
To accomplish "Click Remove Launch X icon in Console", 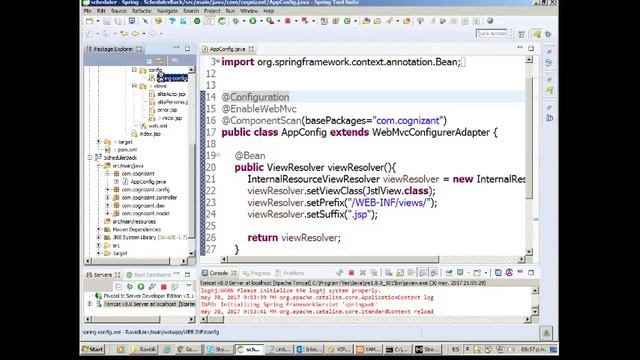I will [x=362, y=273].
